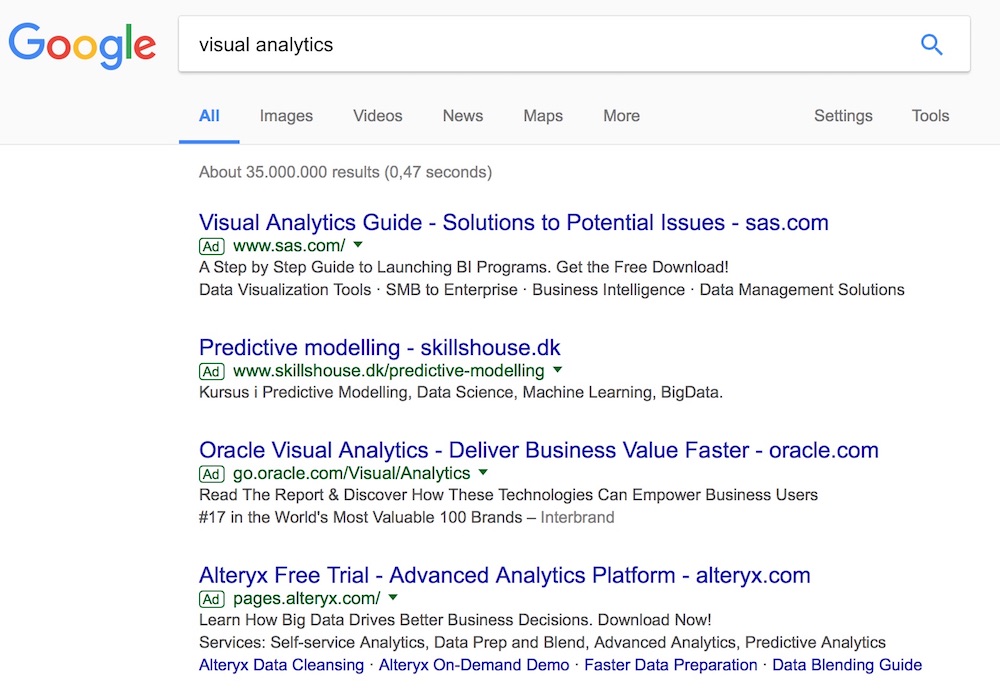Switch to the Images tab
The width and height of the screenshot is (1000, 693).
tap(286, 116)
